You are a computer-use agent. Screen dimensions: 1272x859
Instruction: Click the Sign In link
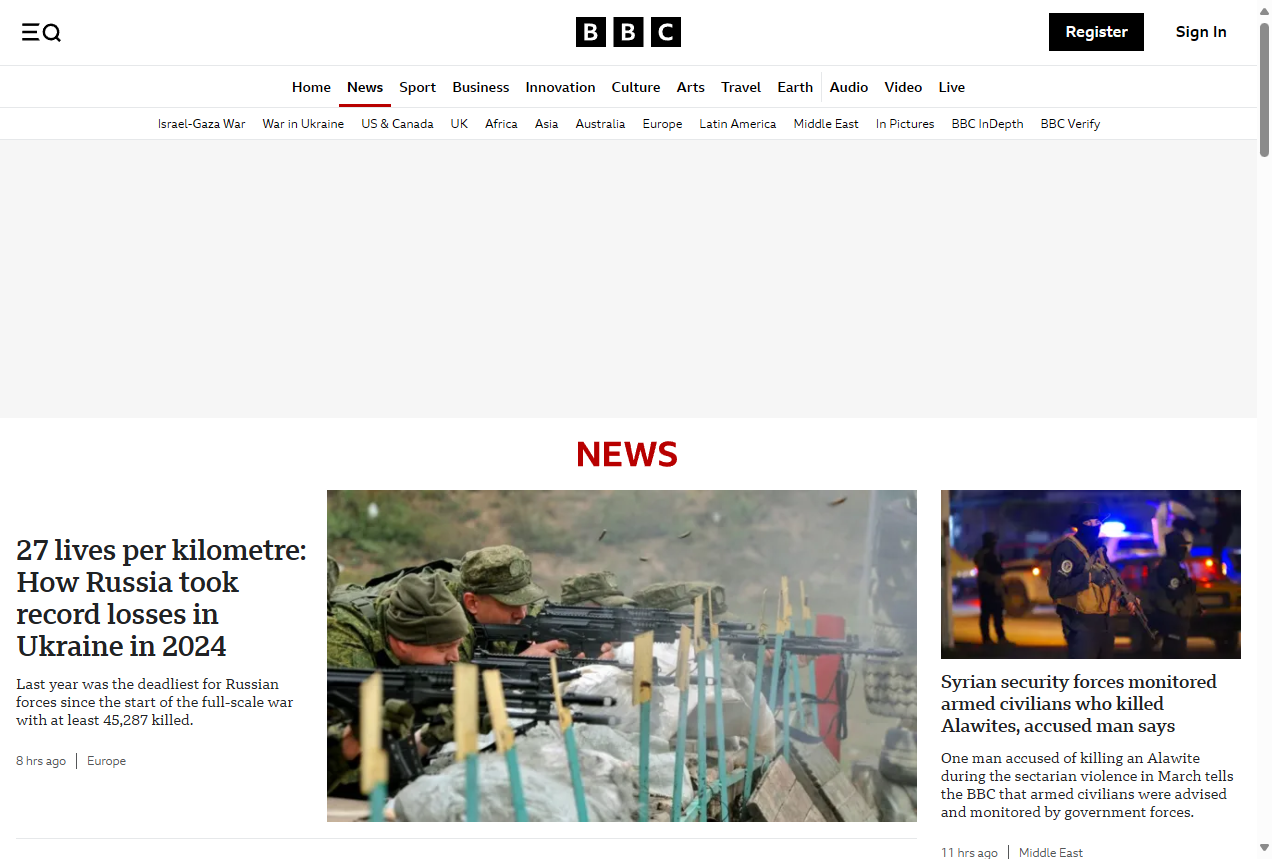pos(1200,32)
